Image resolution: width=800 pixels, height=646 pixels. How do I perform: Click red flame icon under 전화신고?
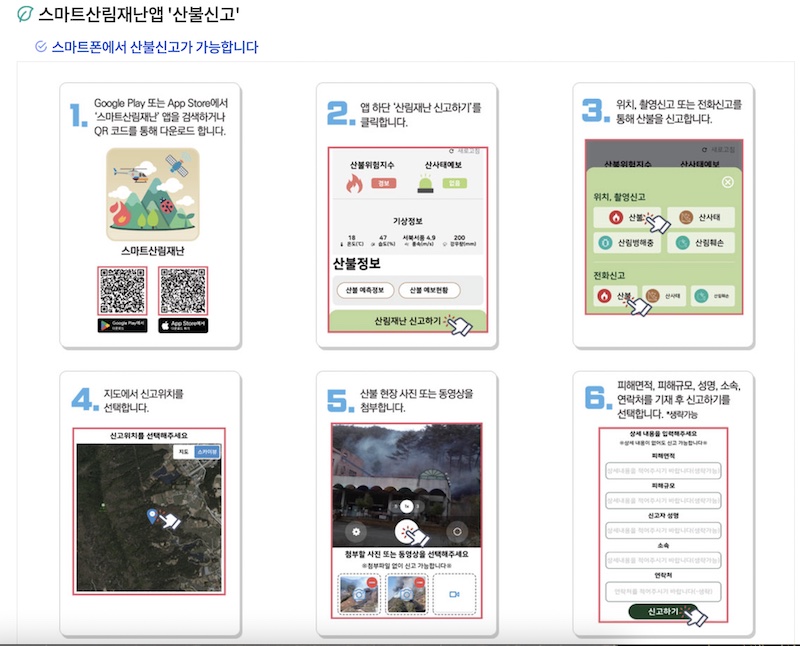604,296
